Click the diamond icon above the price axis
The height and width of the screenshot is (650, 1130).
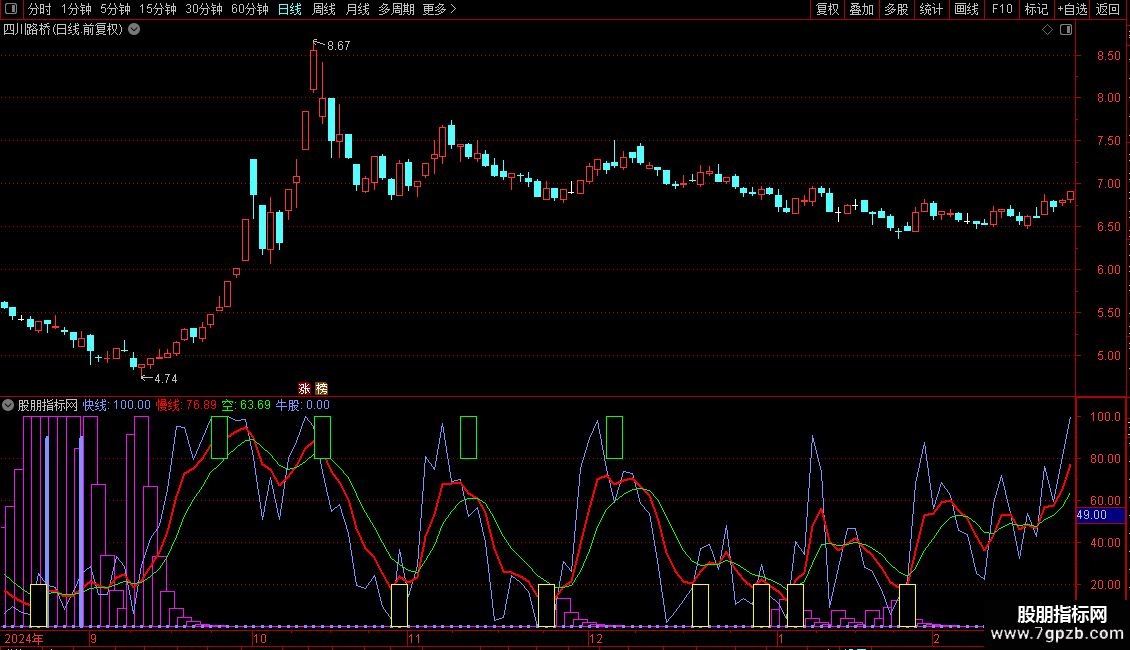(x=1047, y=30)
